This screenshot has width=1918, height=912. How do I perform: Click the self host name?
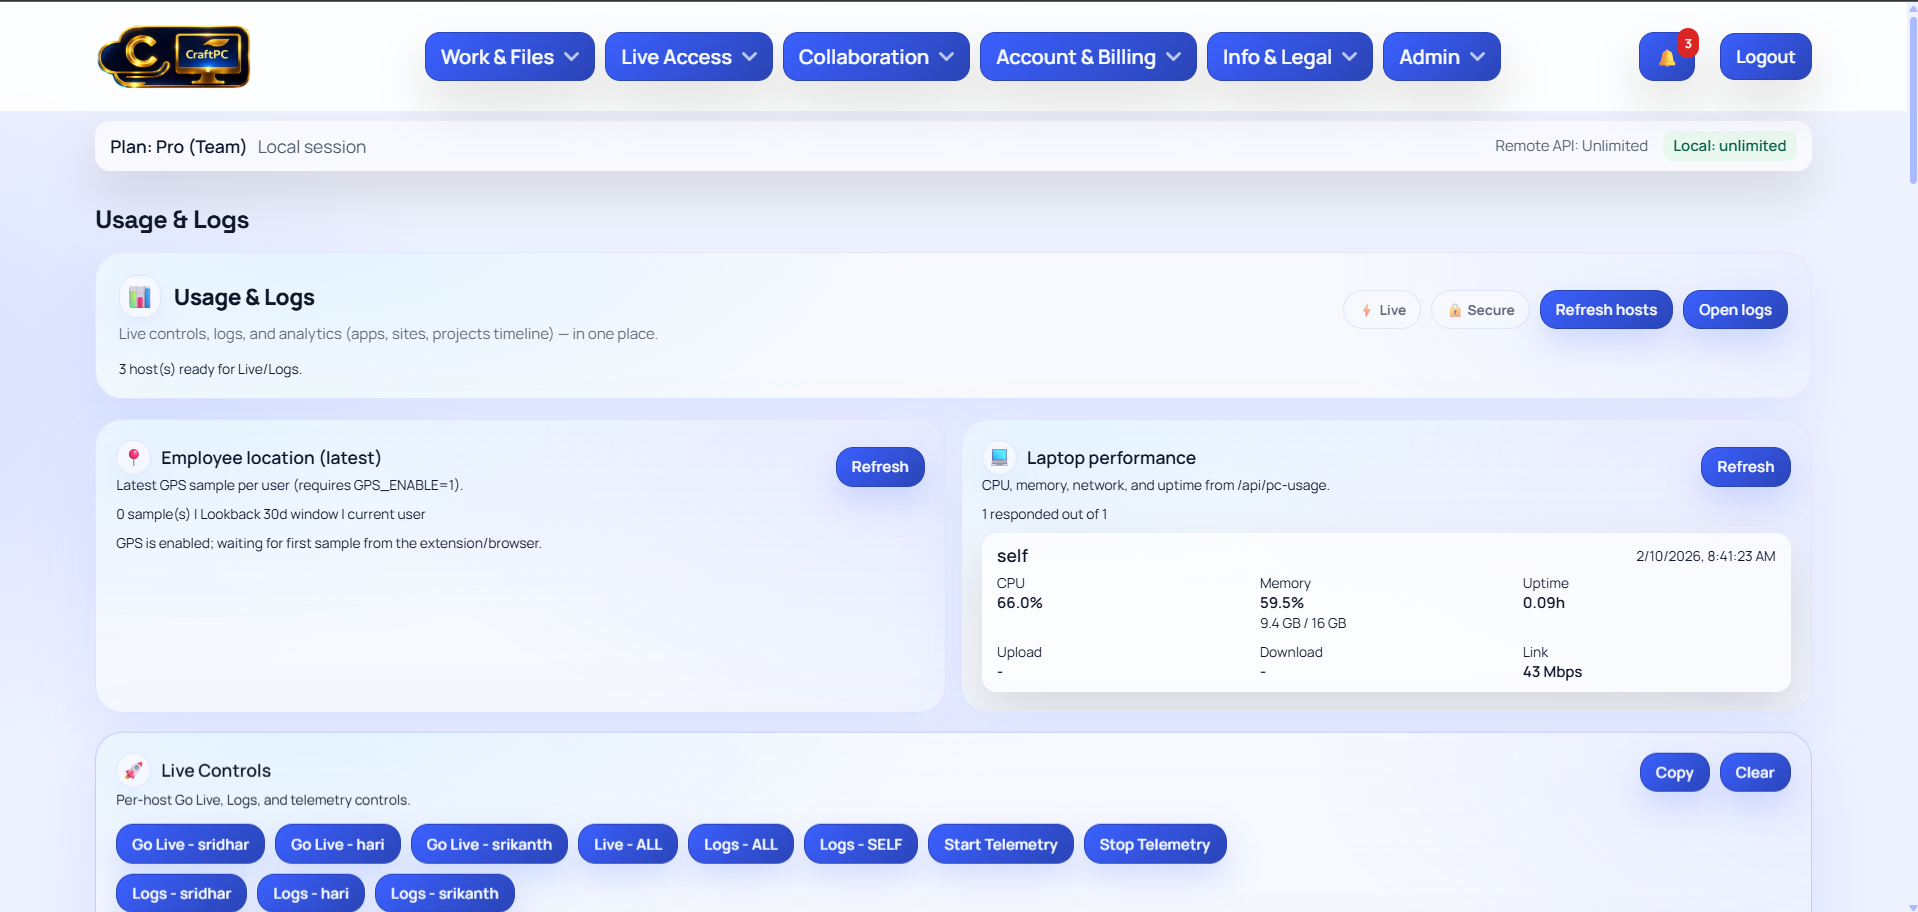(x=1012, y=556)
